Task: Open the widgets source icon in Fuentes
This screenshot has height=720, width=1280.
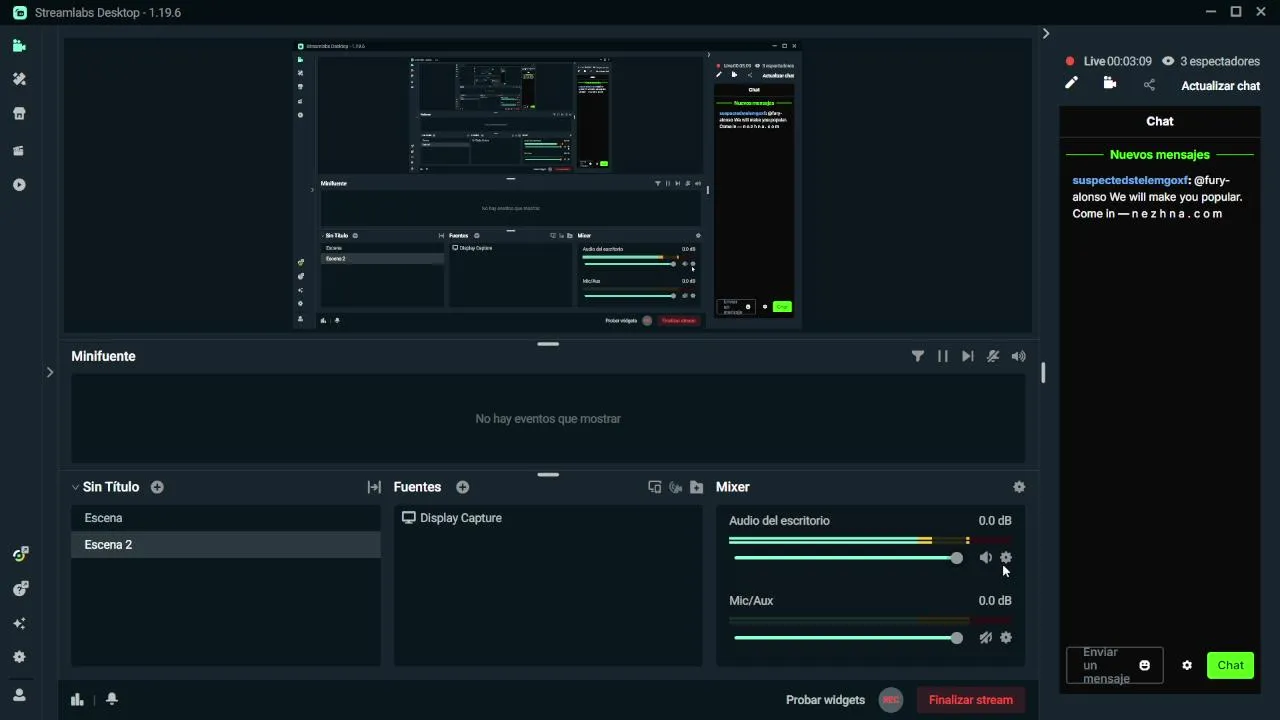Action: click(655, 487)
